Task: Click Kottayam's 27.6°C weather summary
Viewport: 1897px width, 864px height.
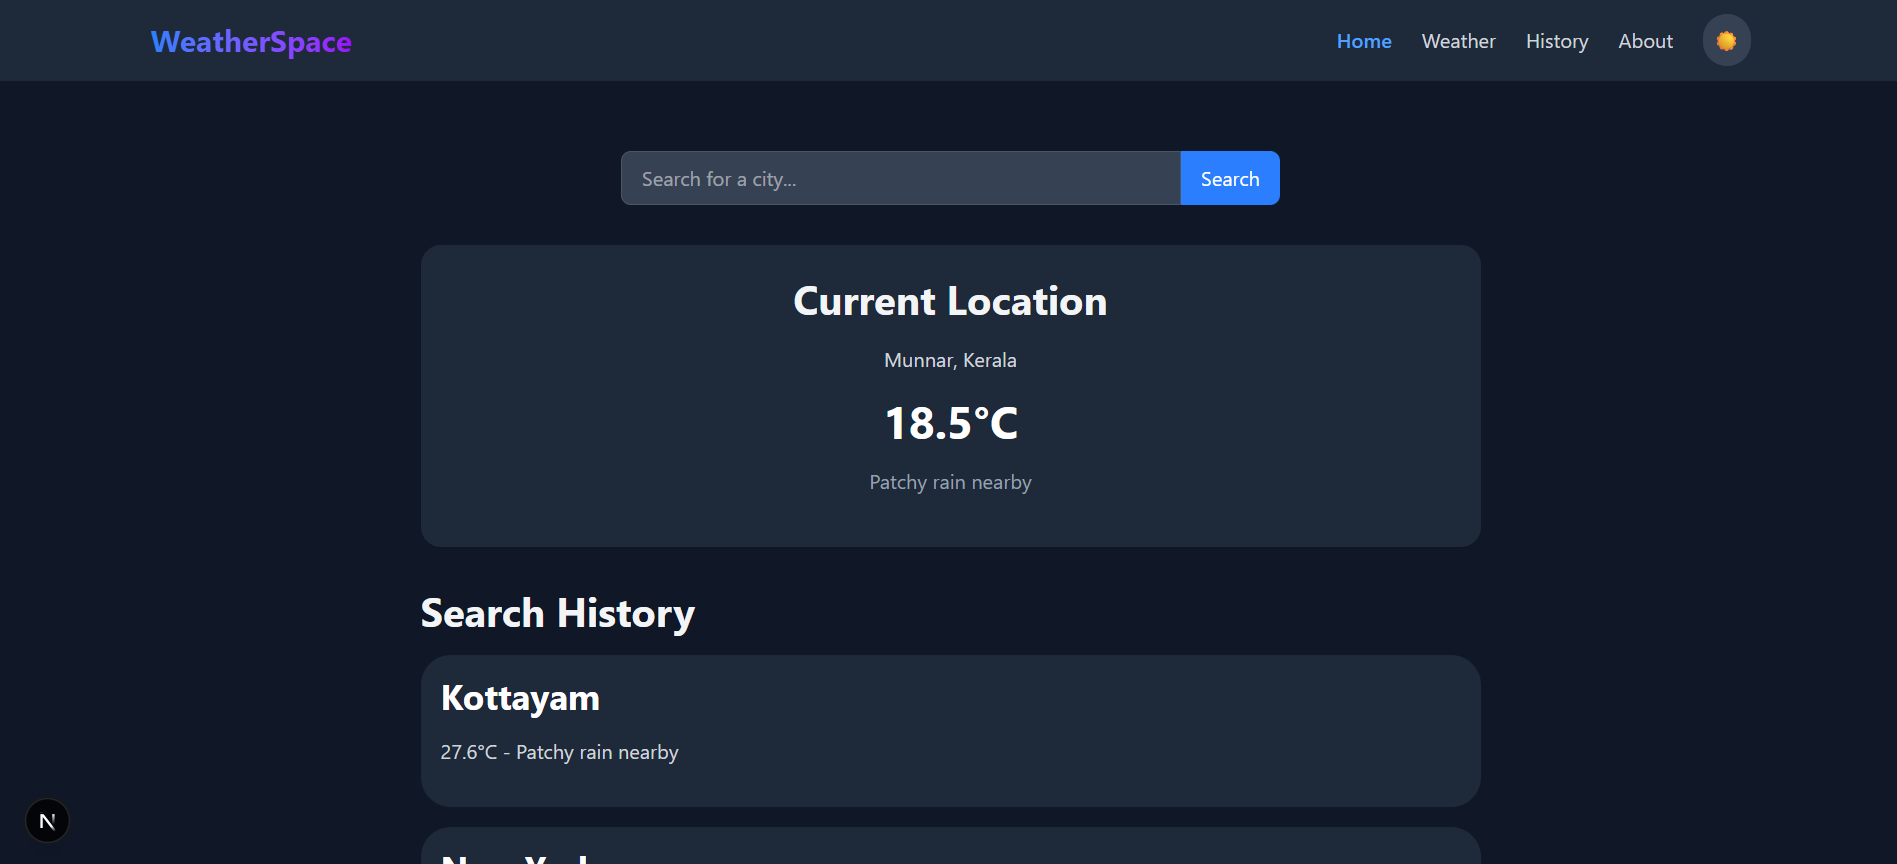Action: tap(559, 752)
